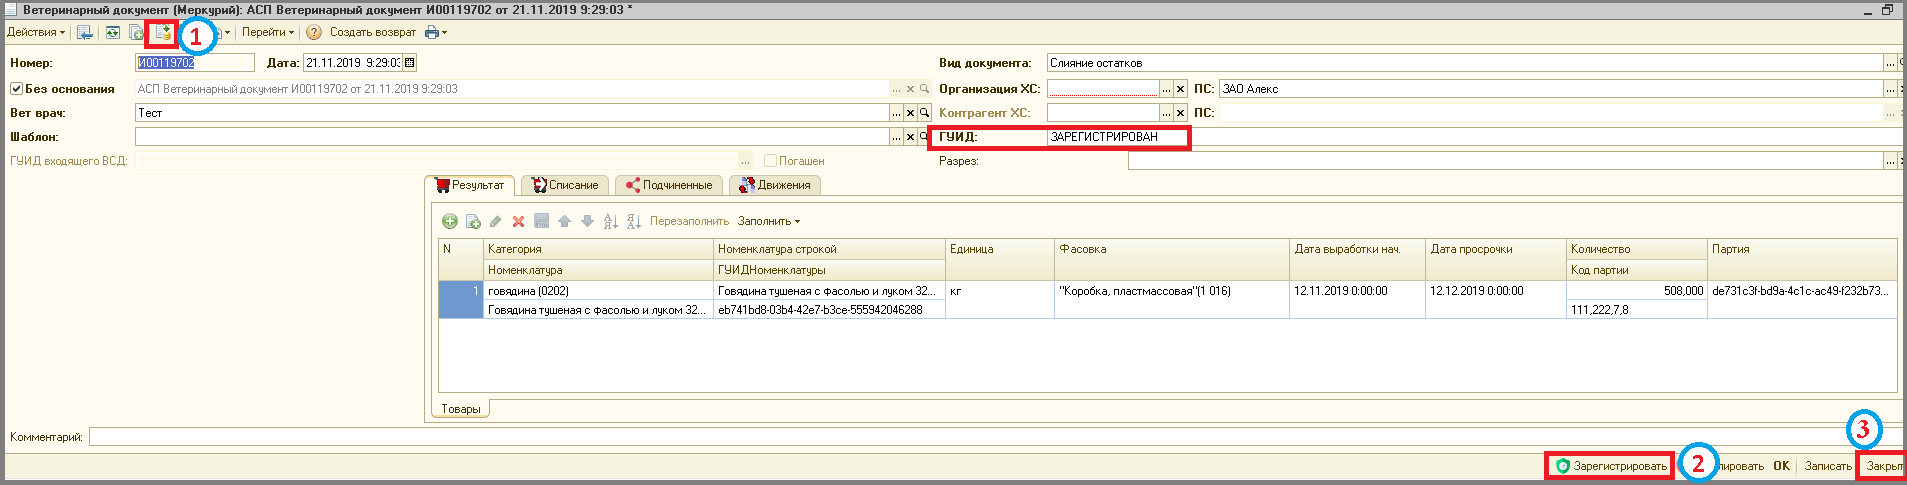Open the Действия dropdown menu
This screenshot has height=485, width=1907.
pyautogui.click(x=35, y=33)
